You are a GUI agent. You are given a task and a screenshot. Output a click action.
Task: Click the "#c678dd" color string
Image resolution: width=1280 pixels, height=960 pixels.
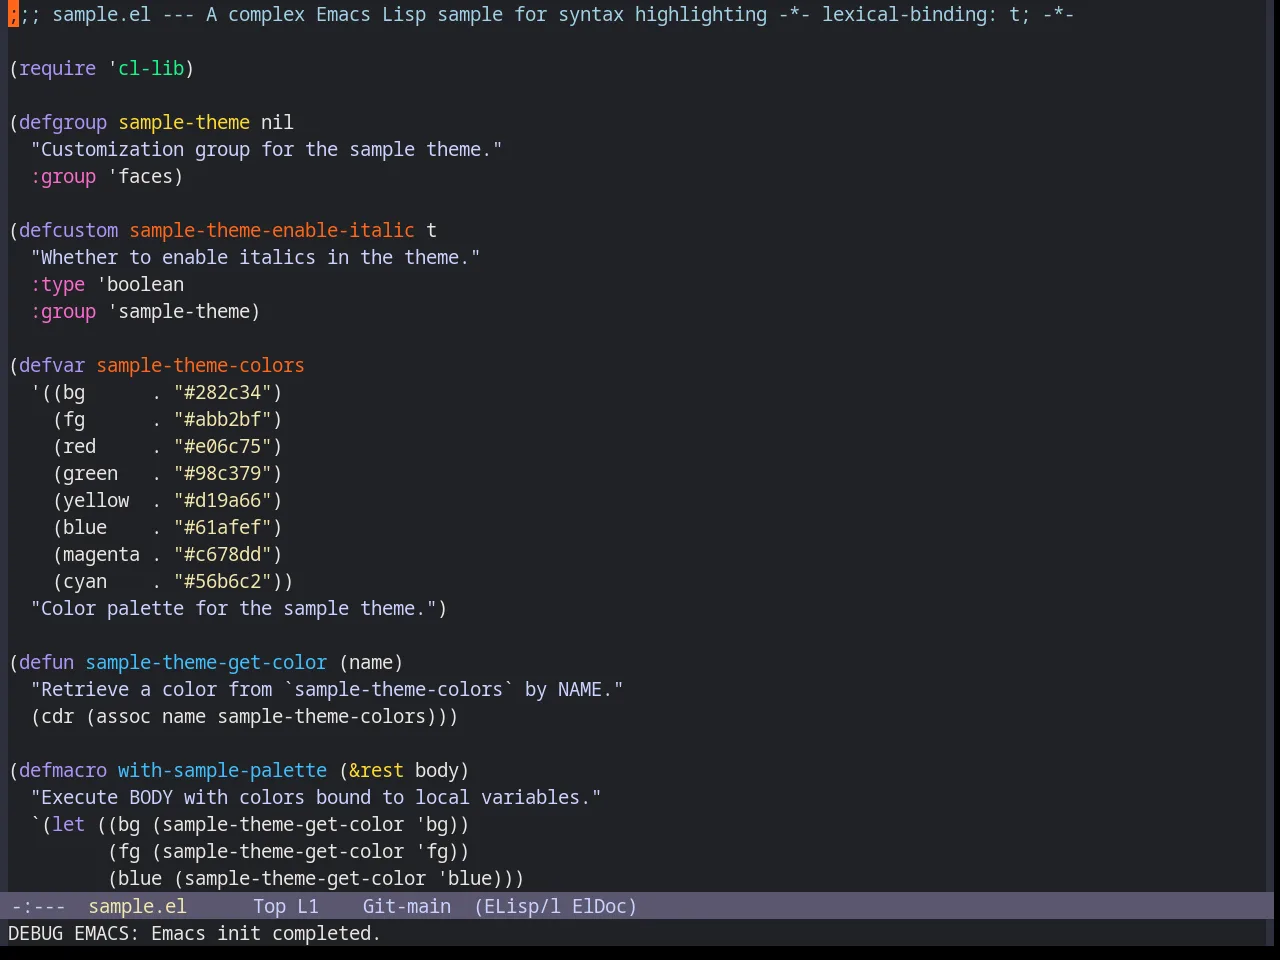pyautogui.click(x=222, y=554)
